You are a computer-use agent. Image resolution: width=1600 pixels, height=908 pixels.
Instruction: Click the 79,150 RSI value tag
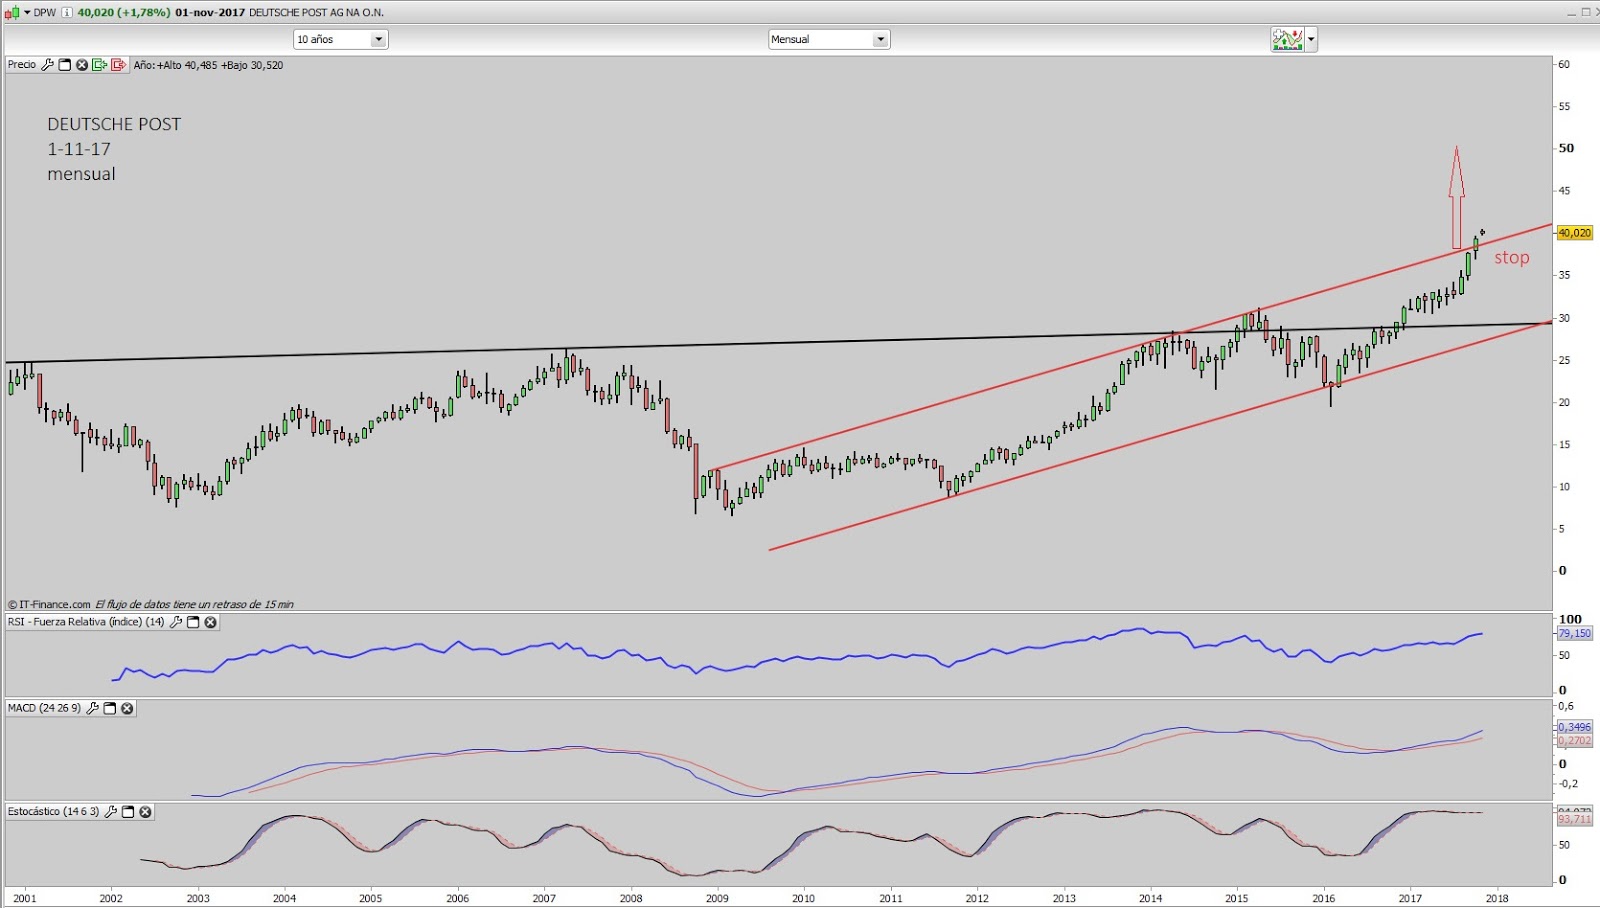(x=1574, y=633)
